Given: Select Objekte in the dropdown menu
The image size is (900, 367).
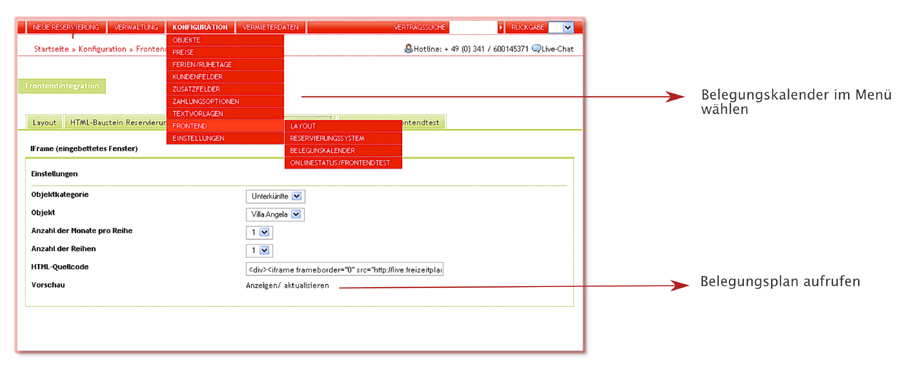Looking at the screenshot, I should pyautogui.click(x=225, y=40).
